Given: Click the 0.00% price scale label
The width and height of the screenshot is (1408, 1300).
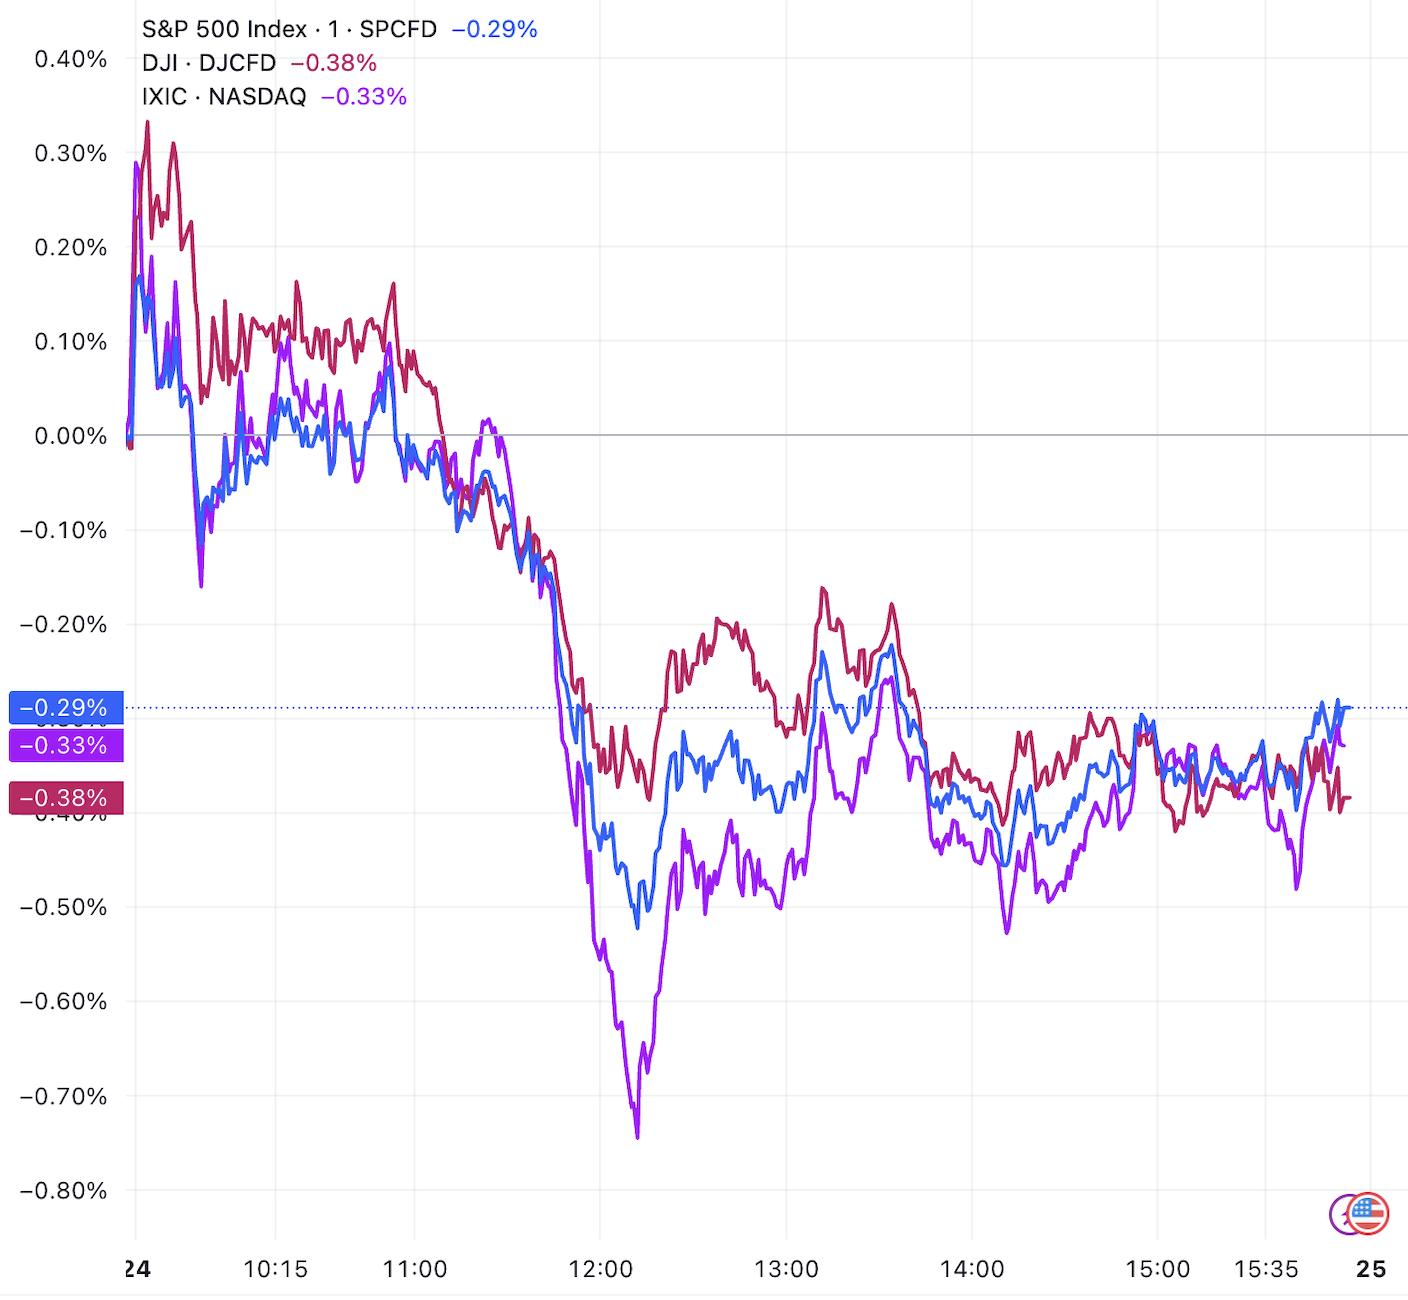Looking at the screenshot, I should pos(71,436).
